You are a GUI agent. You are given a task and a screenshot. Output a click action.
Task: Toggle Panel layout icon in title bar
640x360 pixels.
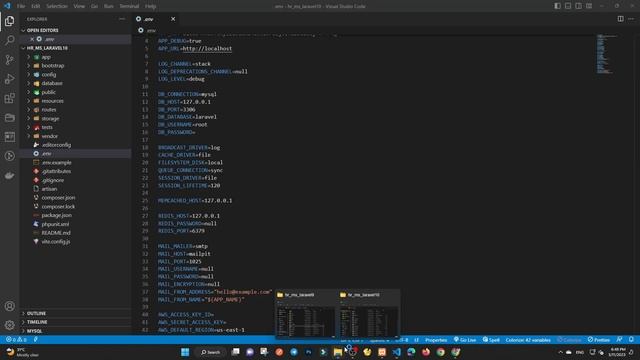click(568, 6)
